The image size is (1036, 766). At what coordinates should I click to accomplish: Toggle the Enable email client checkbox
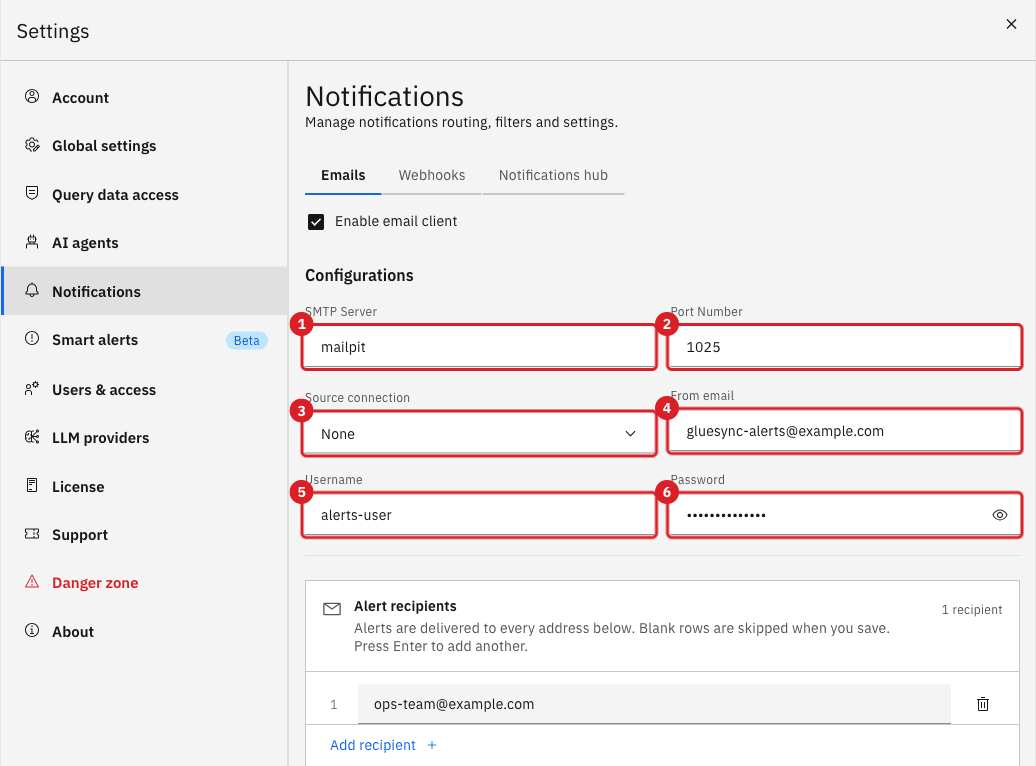(x=316, y=221)
